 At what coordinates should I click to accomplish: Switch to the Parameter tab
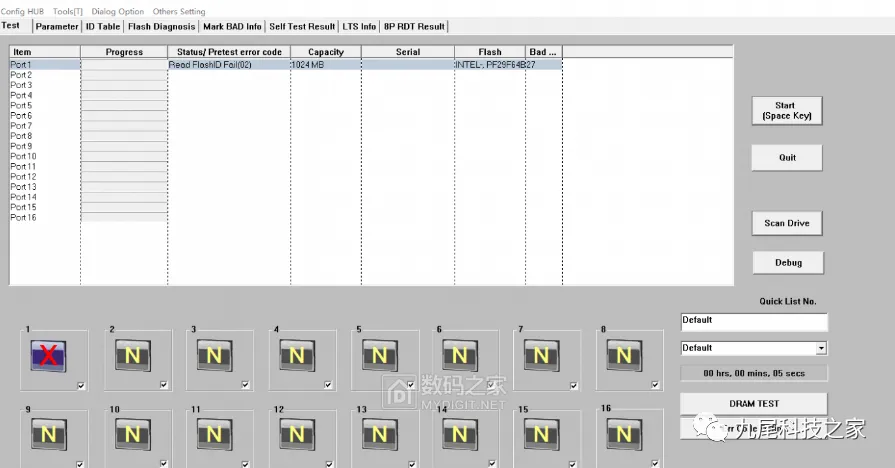click(x=57, y=26)
